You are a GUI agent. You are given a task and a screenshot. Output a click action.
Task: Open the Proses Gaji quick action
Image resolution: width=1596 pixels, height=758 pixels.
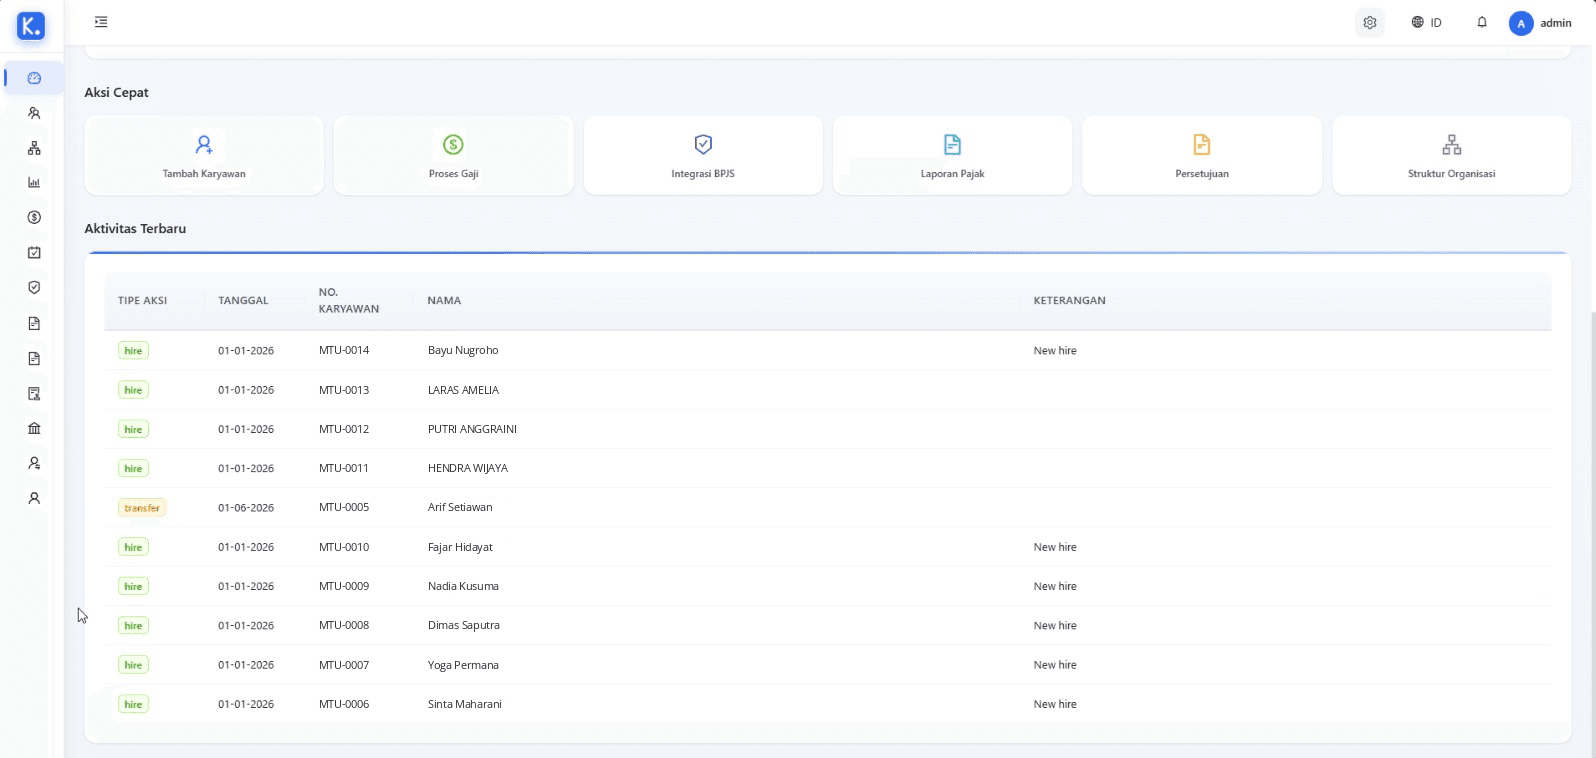coord(453,155)
